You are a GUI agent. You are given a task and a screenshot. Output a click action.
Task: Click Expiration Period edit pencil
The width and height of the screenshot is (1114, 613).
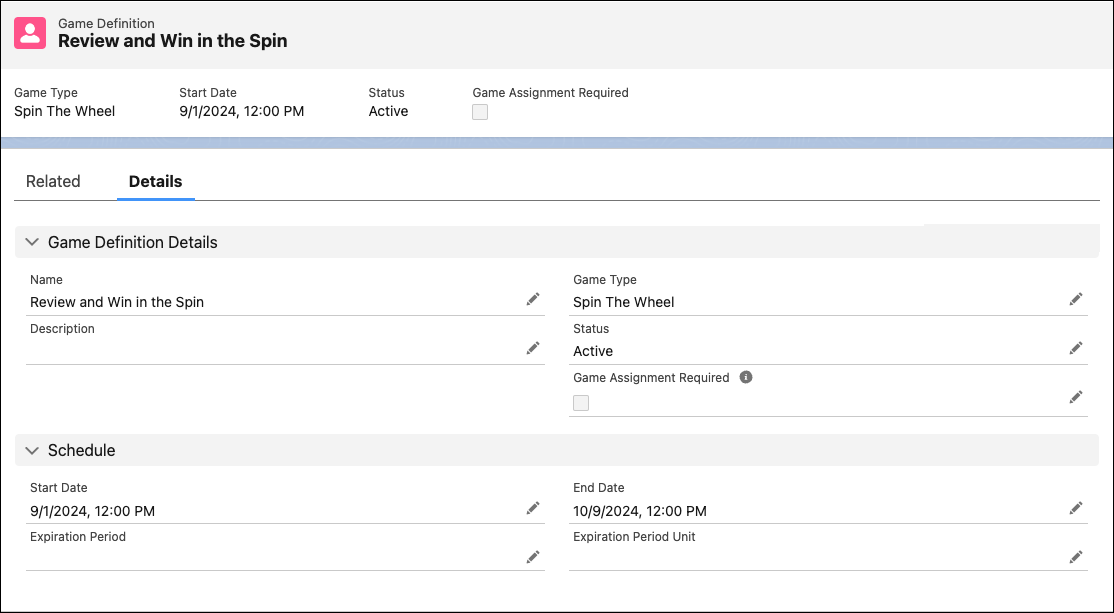pyautogui.click(x=533, y=557)
